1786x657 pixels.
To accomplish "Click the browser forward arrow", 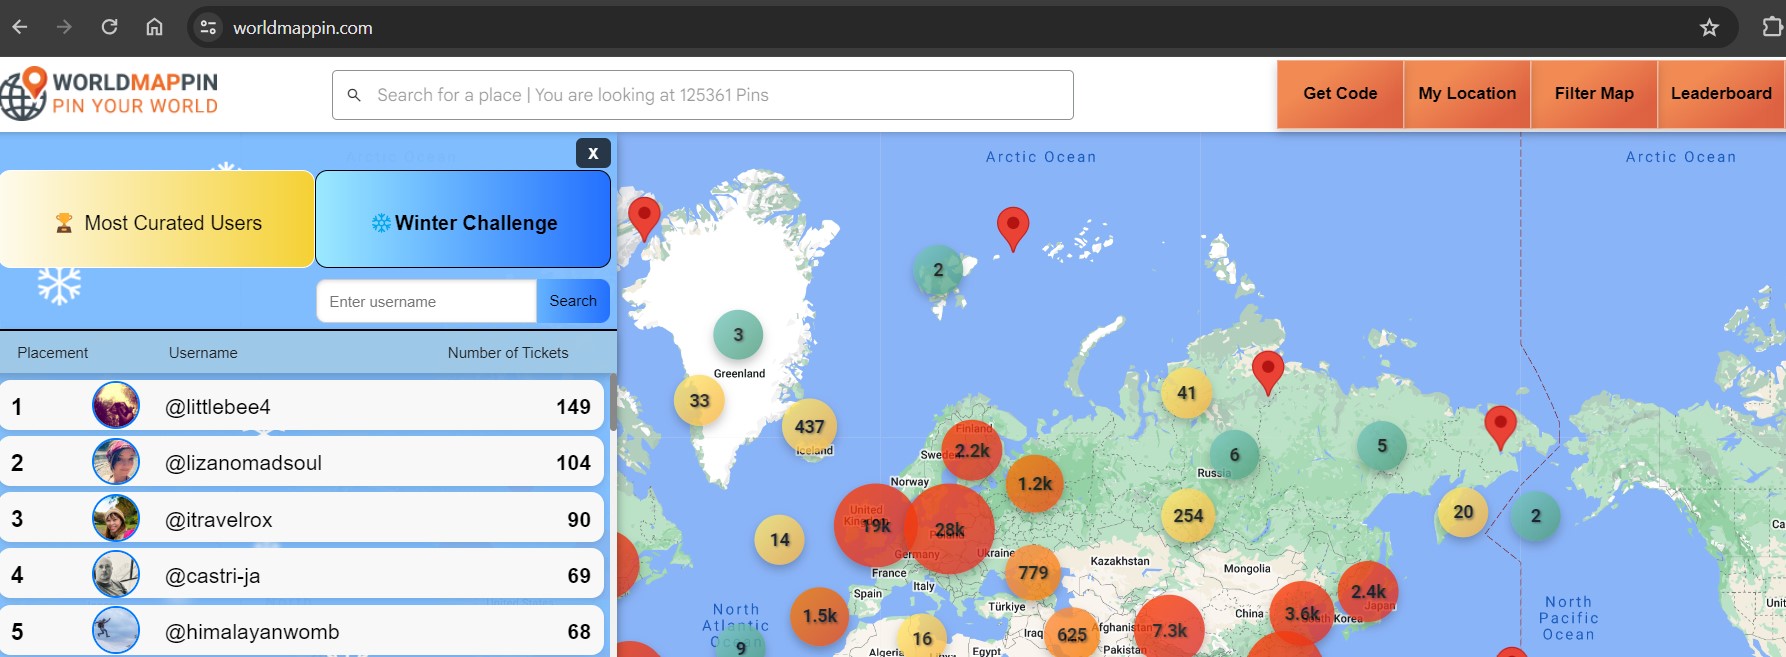I will [64, 27].
